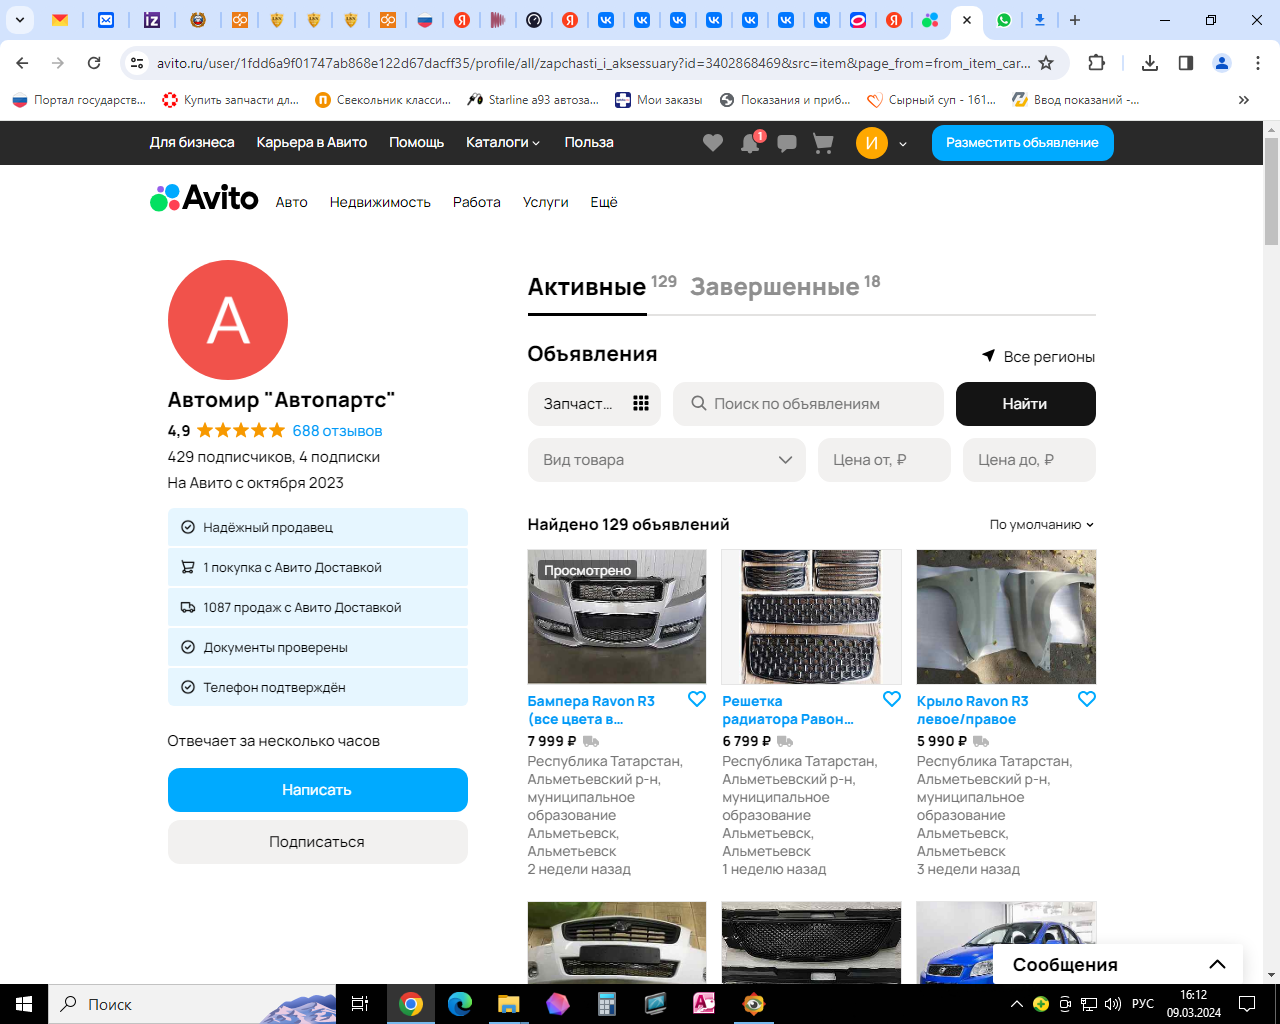Click Разместить объявление button
Screen dimensions: 1280x1024
[x=1022, y=143]
